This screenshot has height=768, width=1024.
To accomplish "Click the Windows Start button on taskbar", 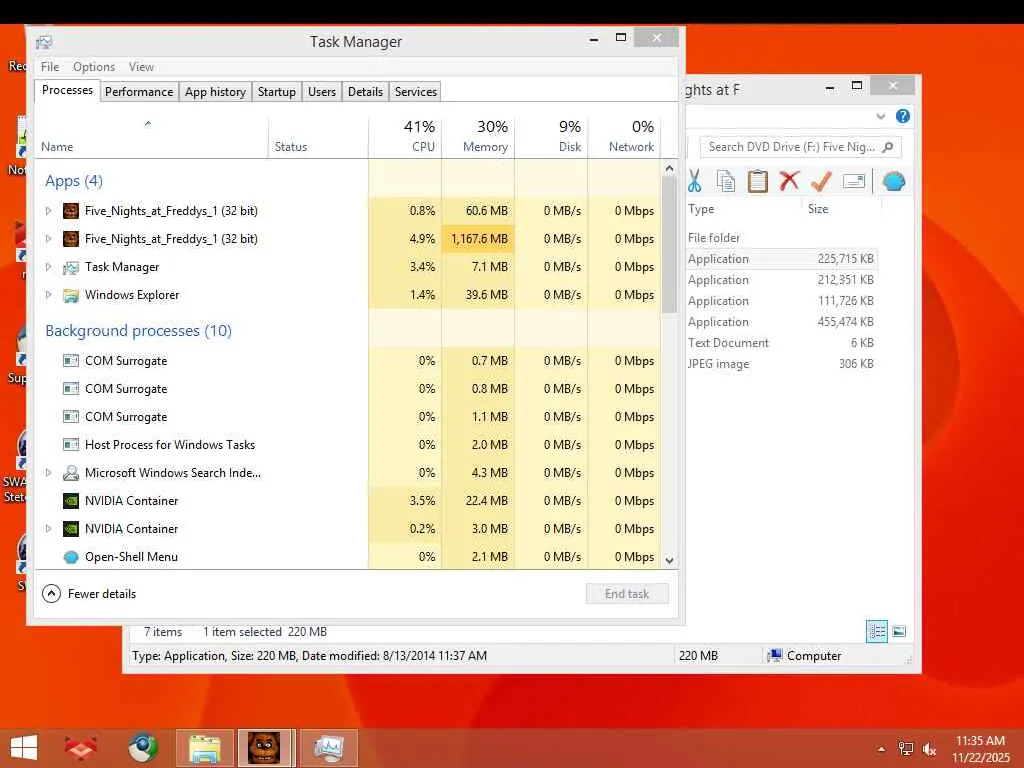I will [24, 748].
